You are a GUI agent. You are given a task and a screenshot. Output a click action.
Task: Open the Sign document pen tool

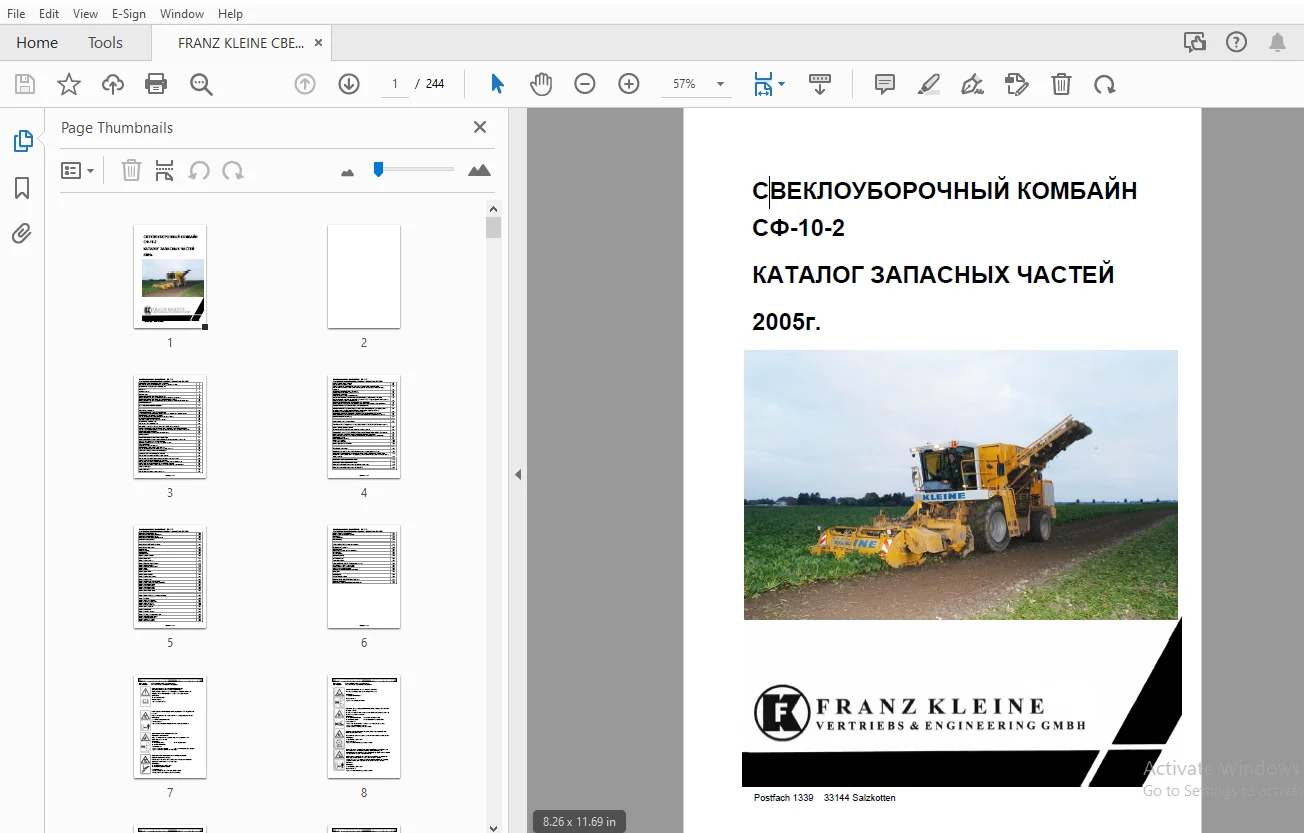973,84
